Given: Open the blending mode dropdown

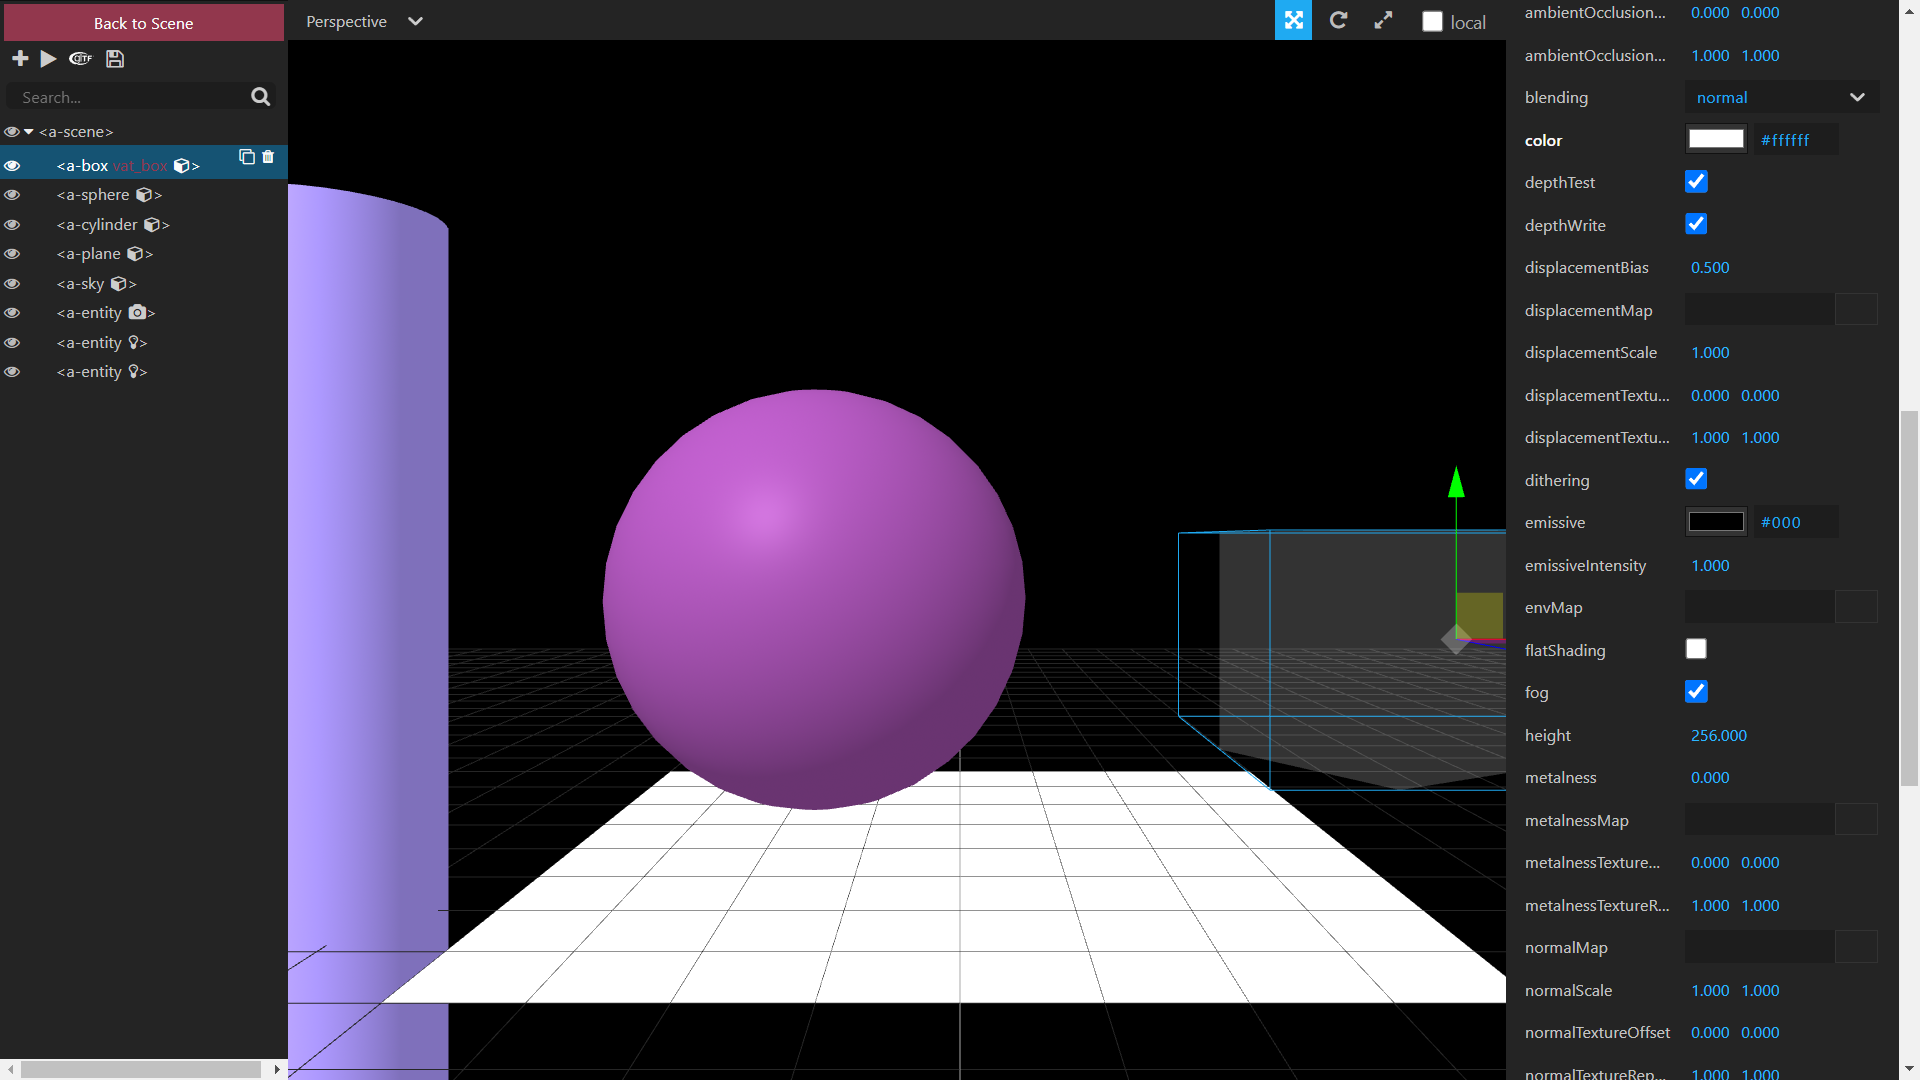Looking at the screenshot, I should click(1781, 97).
